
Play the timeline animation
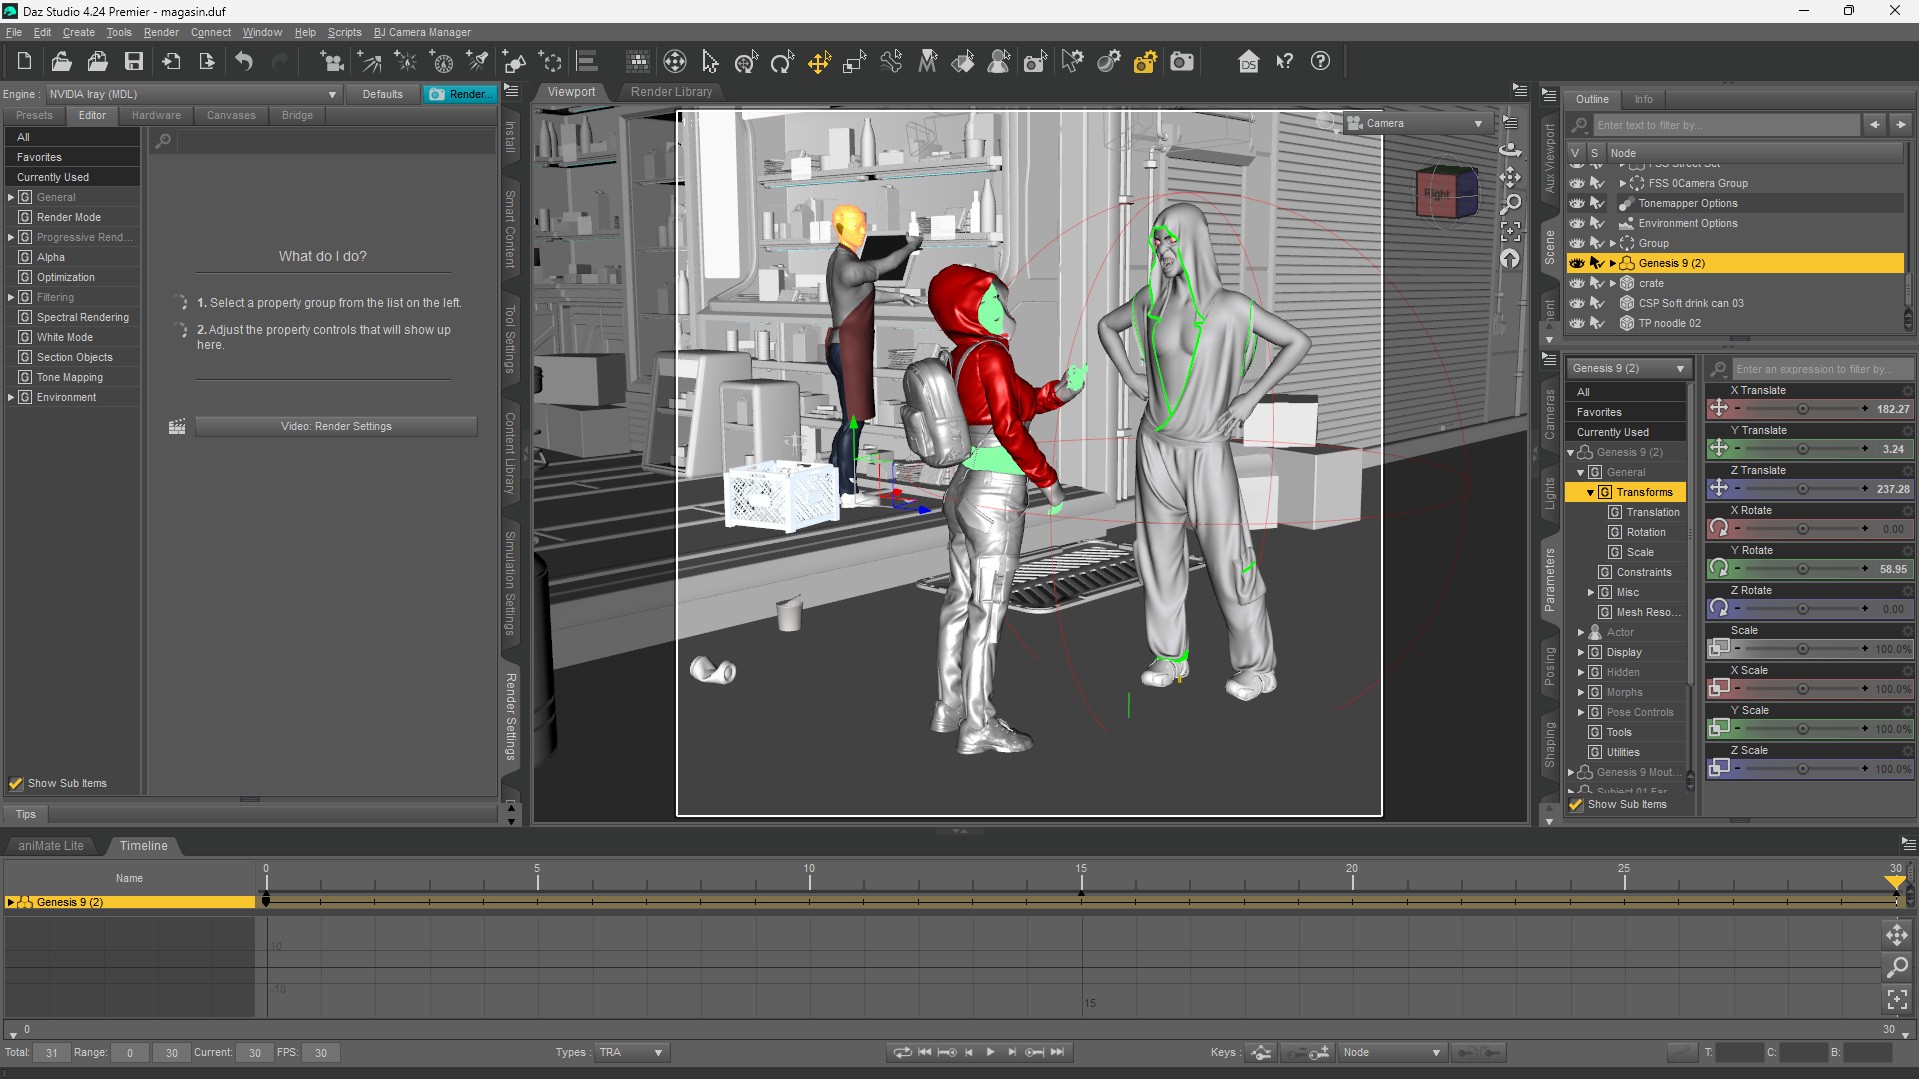click(x=990, y=1053)
